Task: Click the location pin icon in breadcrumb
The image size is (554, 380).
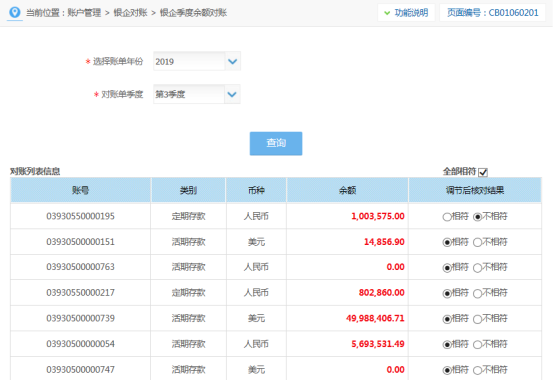Action: (14, 12)
